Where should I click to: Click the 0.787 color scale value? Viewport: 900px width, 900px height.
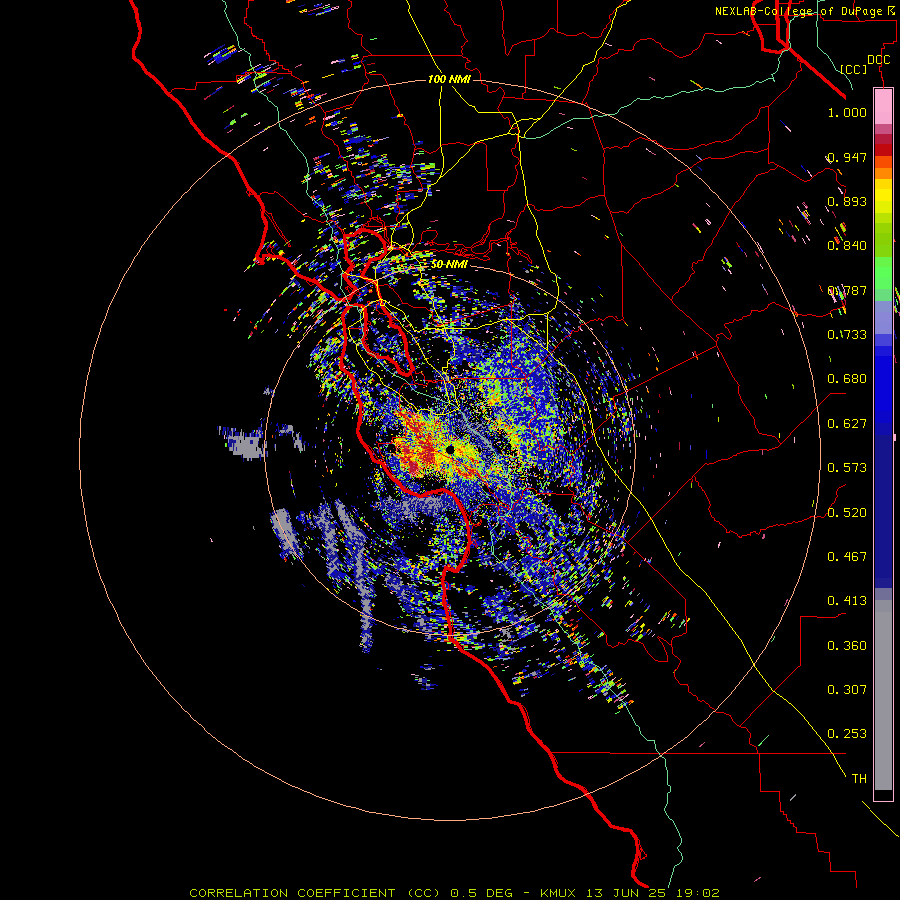(847, 290)
